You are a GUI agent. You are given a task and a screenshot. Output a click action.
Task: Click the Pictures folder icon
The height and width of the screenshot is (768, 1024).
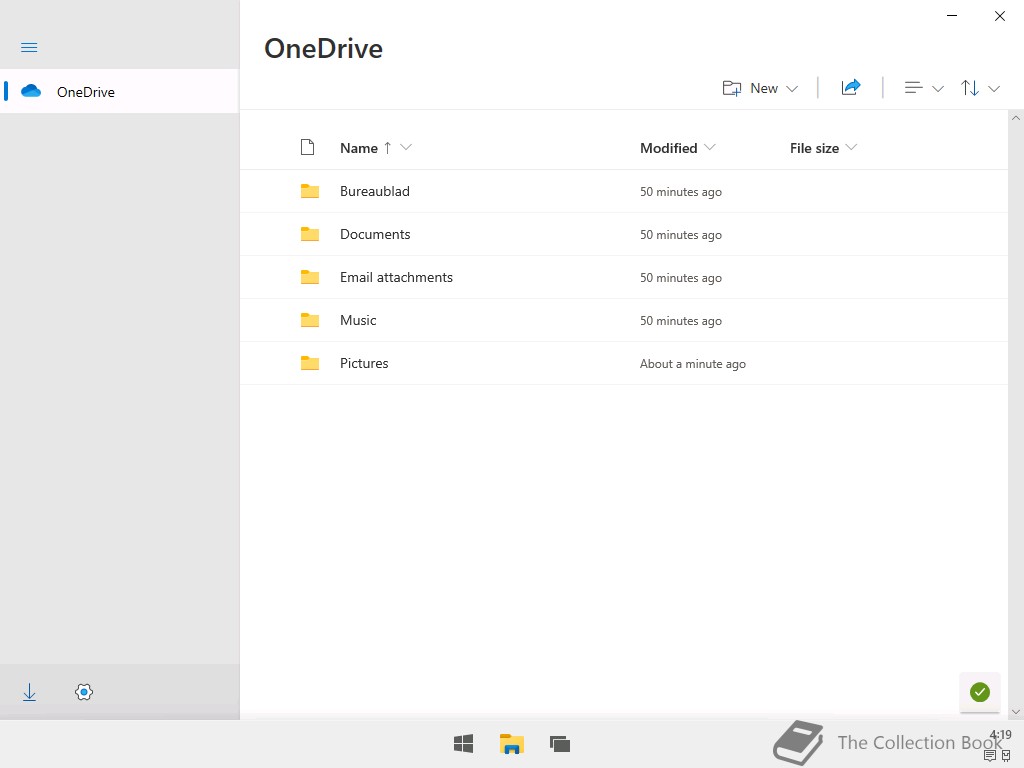click(x=310, y=363)
